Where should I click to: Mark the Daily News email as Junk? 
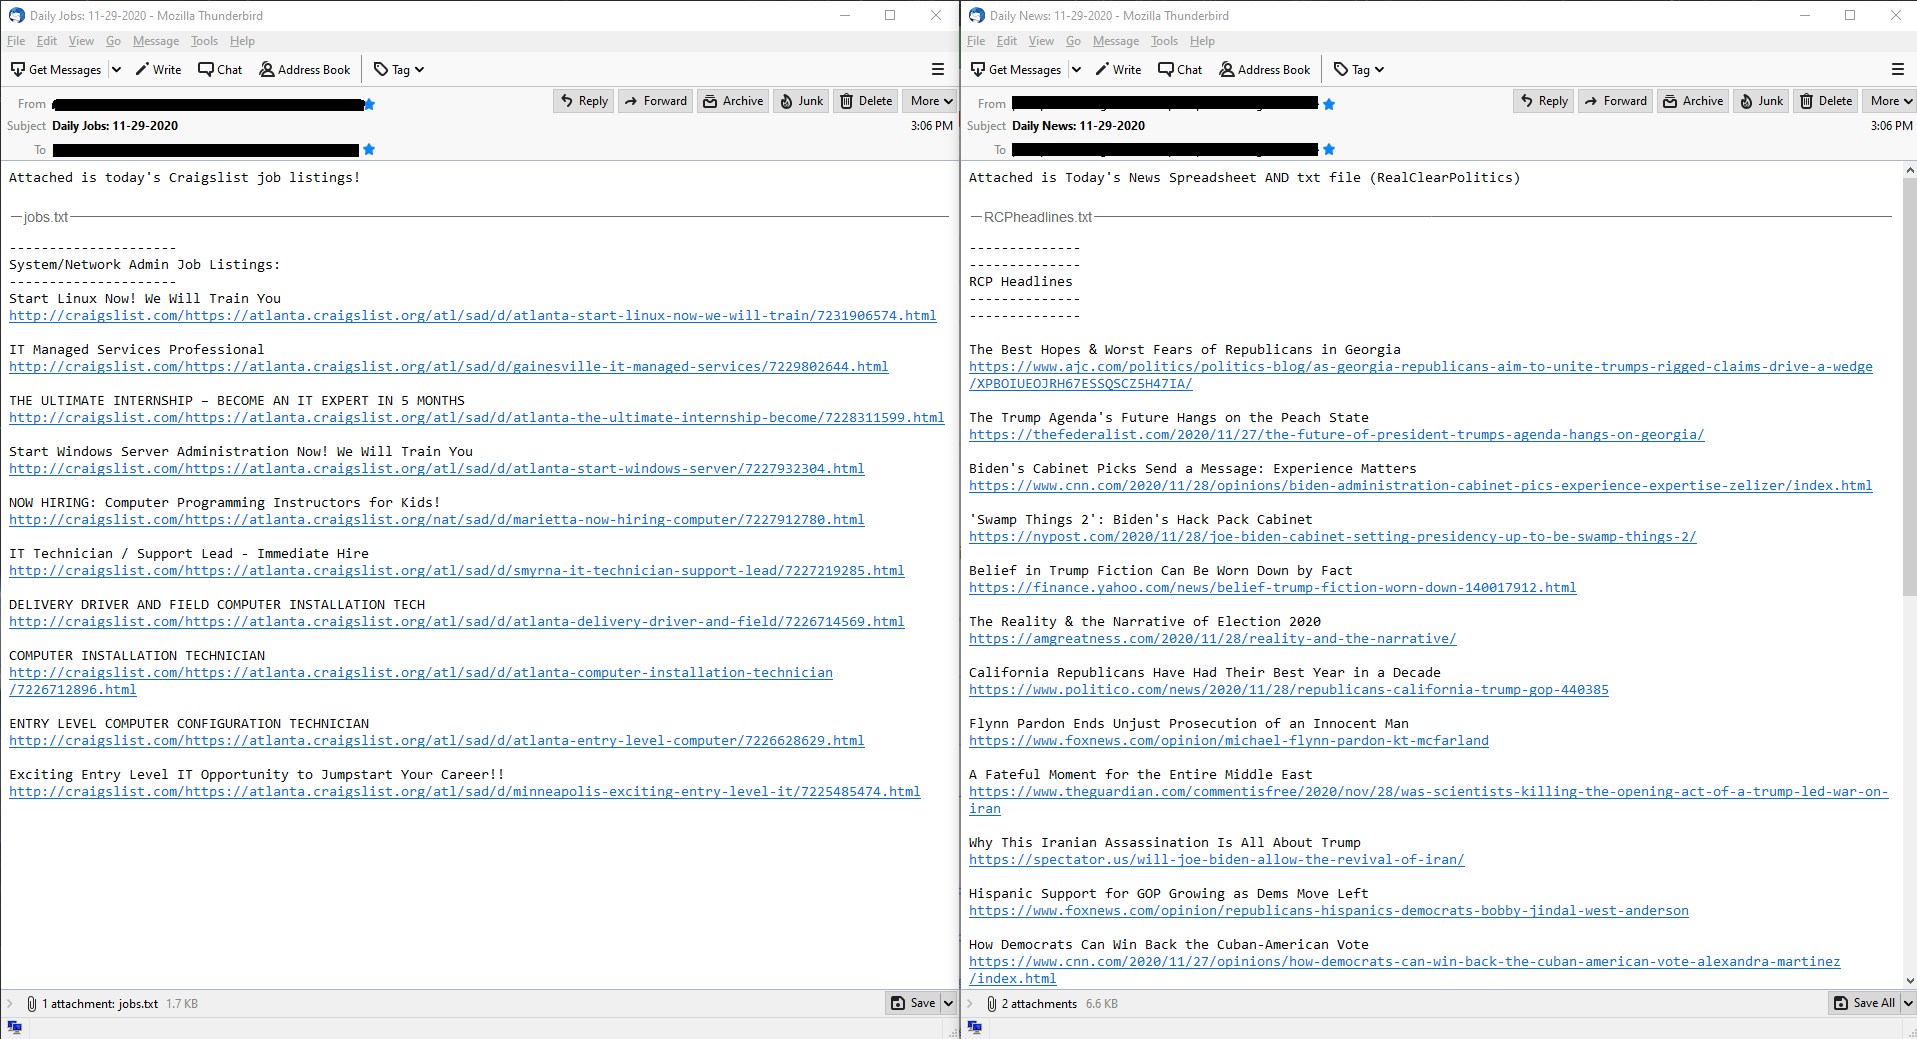click(1761, 101)
